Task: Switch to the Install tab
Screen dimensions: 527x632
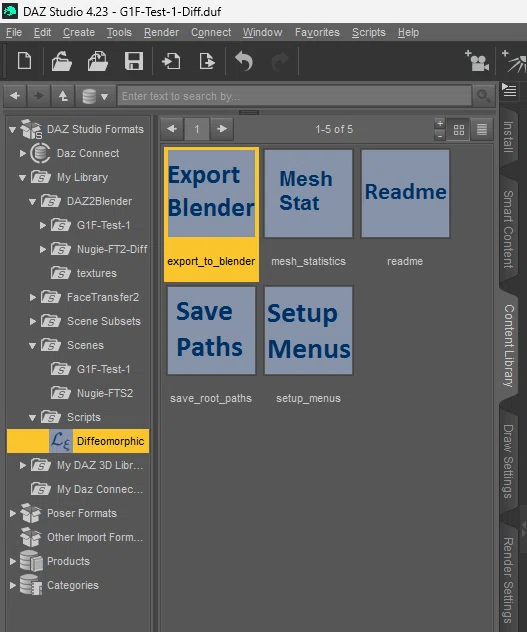Action: click(x=508, y=137)
